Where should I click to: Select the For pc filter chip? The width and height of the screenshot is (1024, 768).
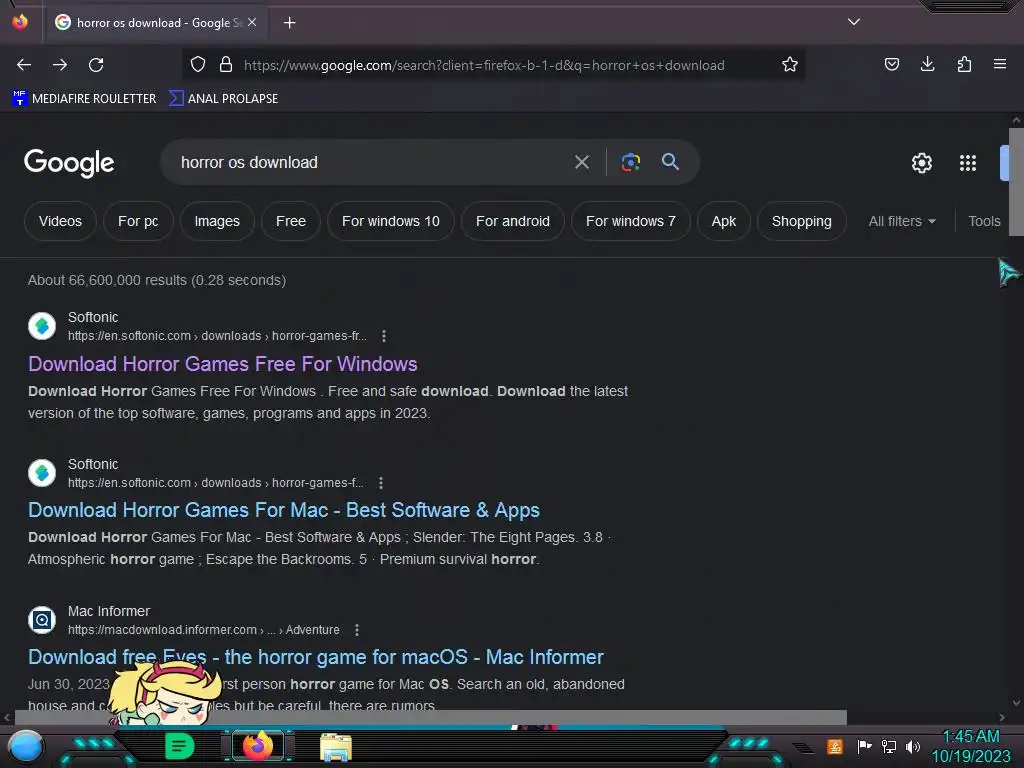tap(138, 221)
